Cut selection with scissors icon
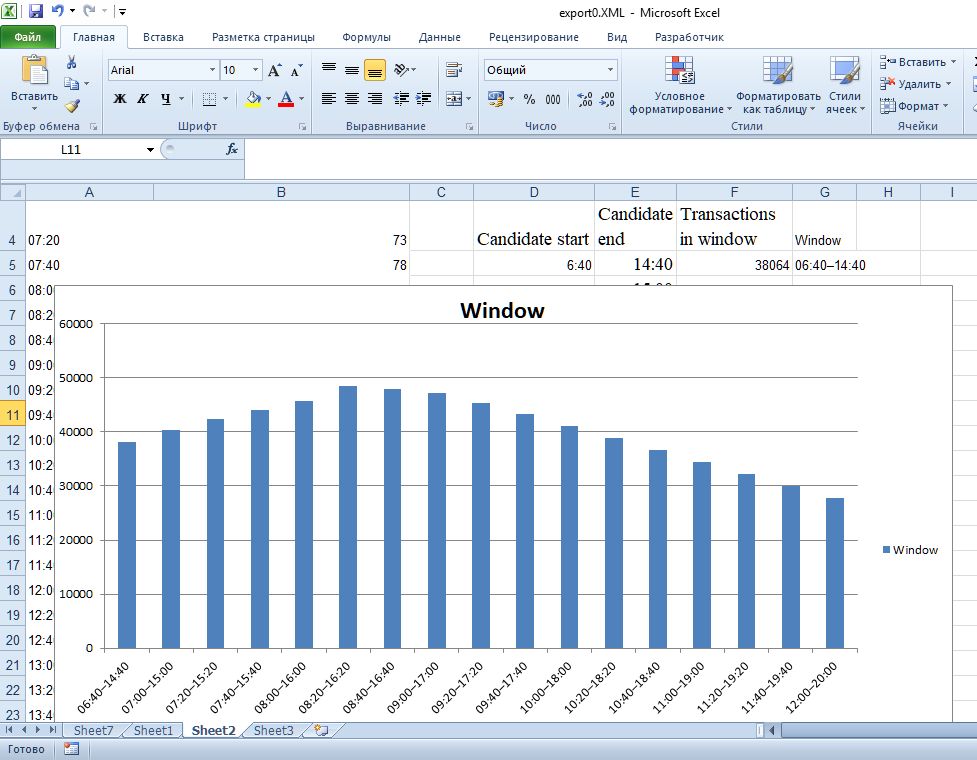 pyautogui.click(x=72, y=62)
